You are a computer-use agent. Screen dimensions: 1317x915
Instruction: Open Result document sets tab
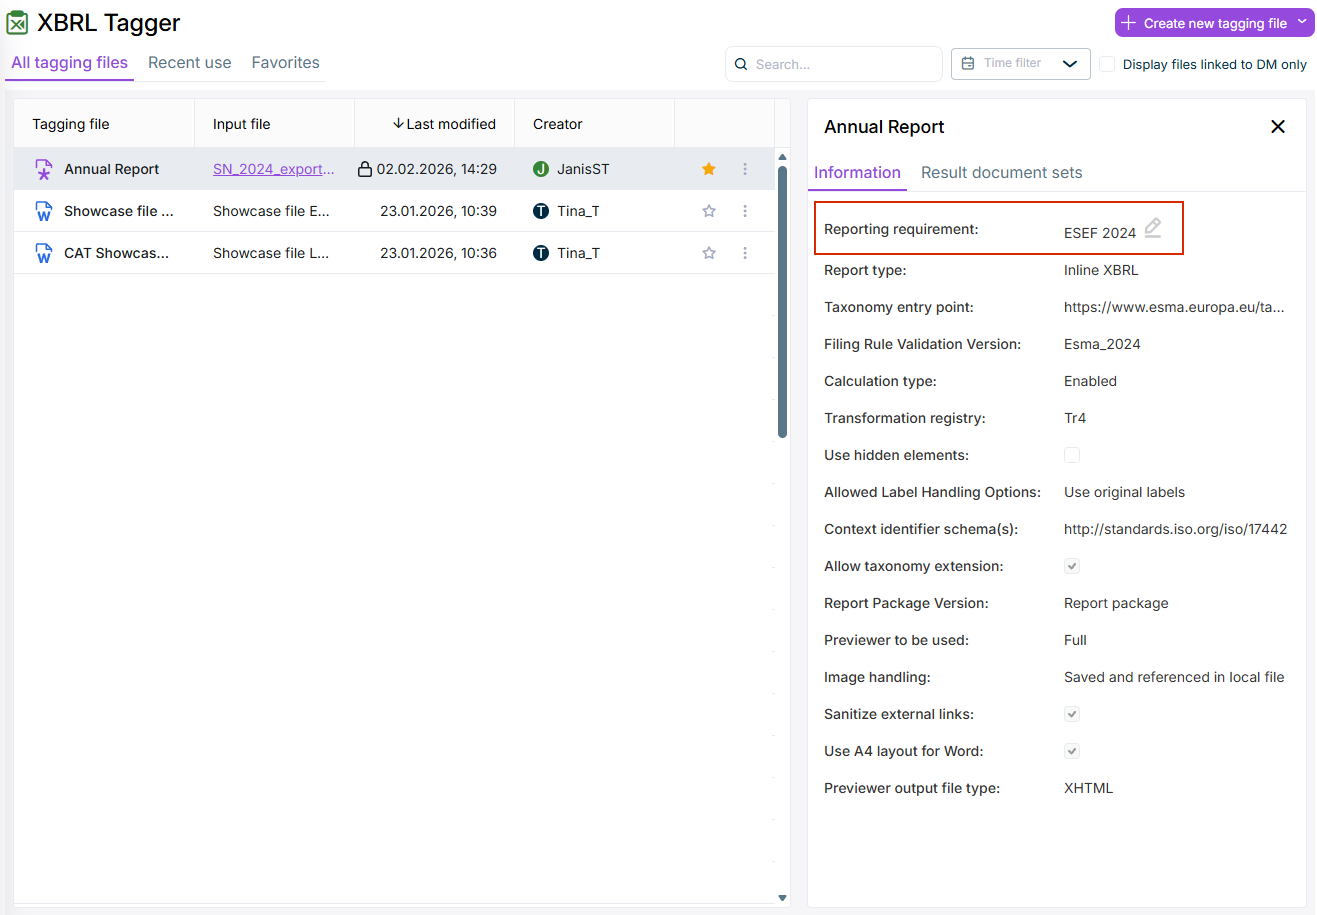click(1002, 172)
